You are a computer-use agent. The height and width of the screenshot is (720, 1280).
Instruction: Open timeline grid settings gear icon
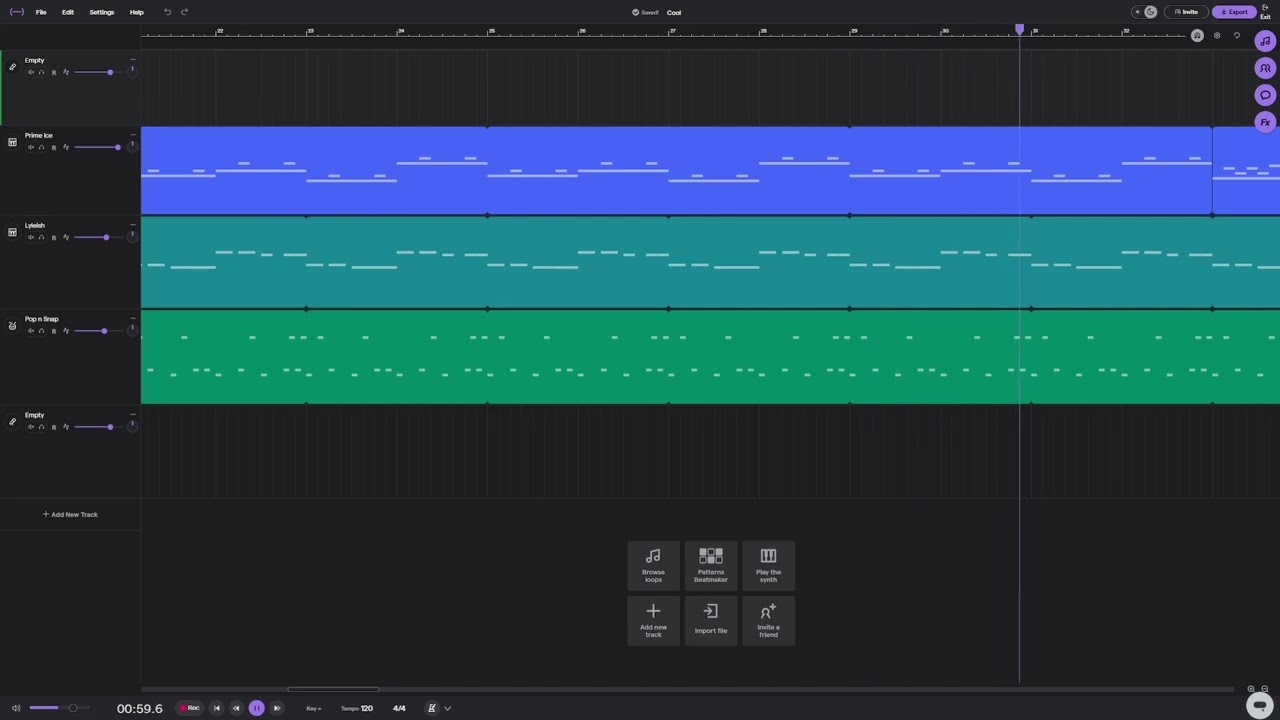(x=1217, y=35)
